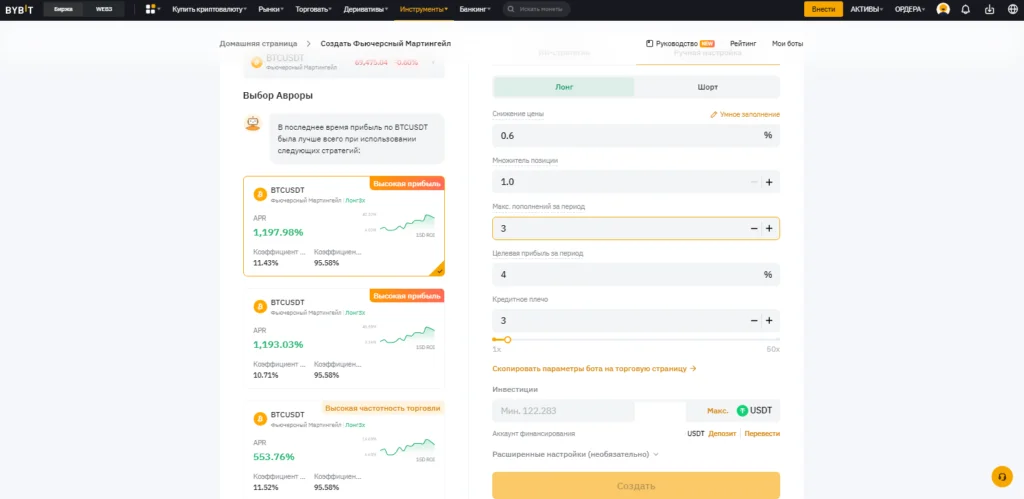The height and width of the screenshot is (499, 1024).
Task: Click the leverage slider track
Action: 636,340
